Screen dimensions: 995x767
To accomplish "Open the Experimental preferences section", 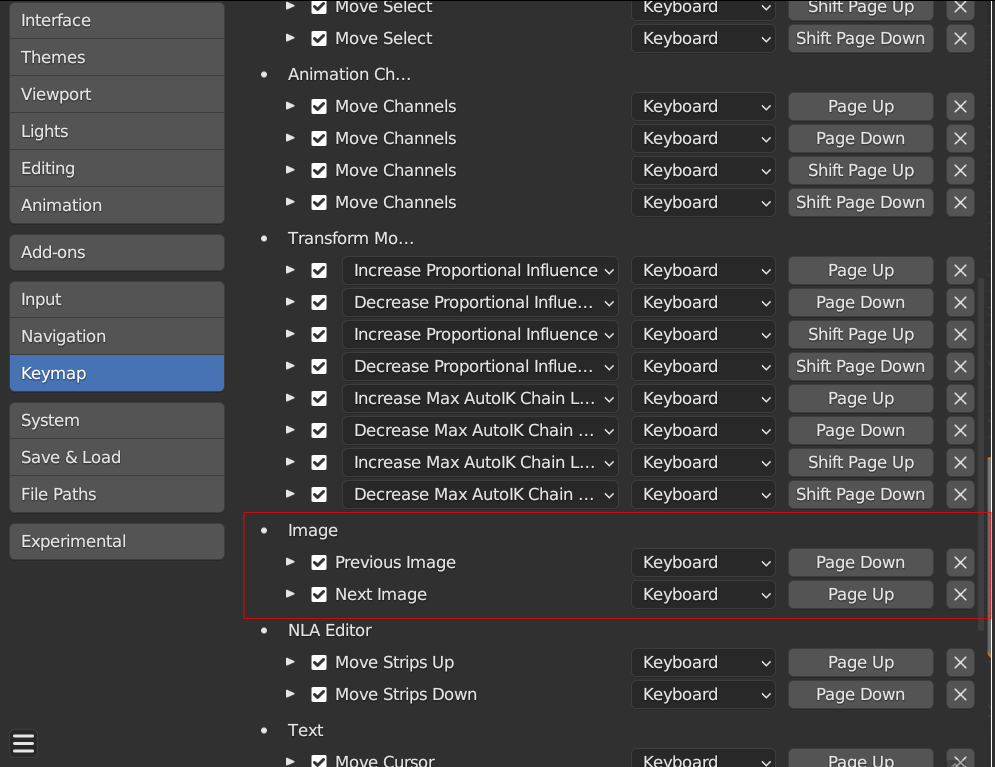I will point(116,541).
